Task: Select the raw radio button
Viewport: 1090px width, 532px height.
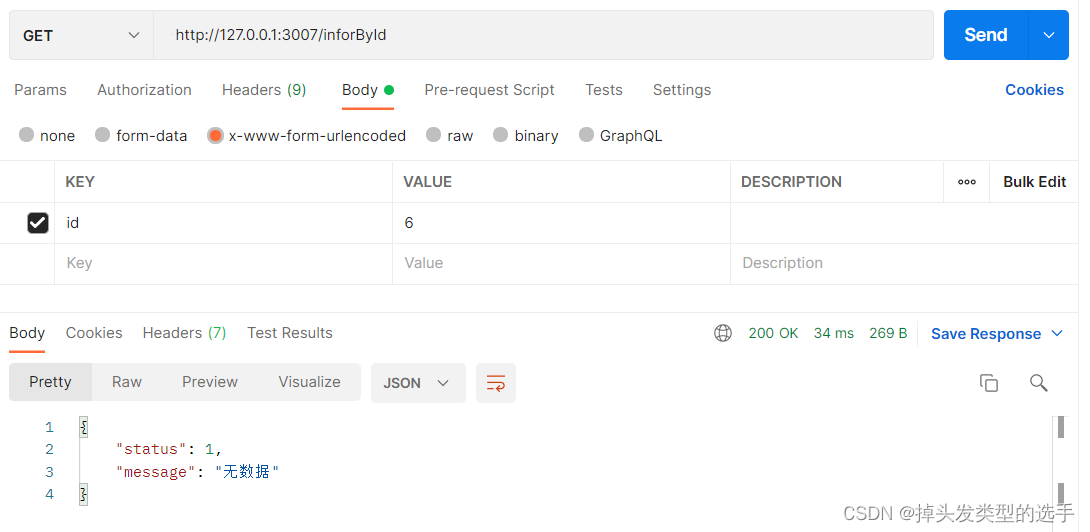Action: click(433, 135)
